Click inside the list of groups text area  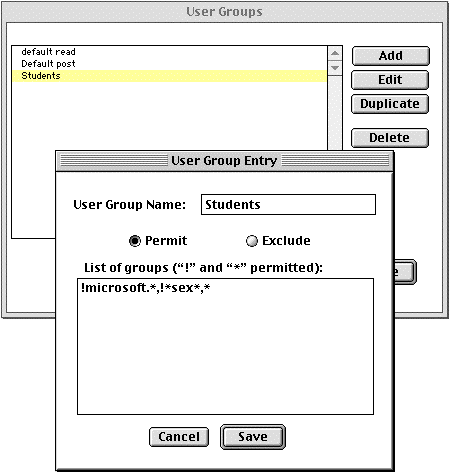point(225,346)
